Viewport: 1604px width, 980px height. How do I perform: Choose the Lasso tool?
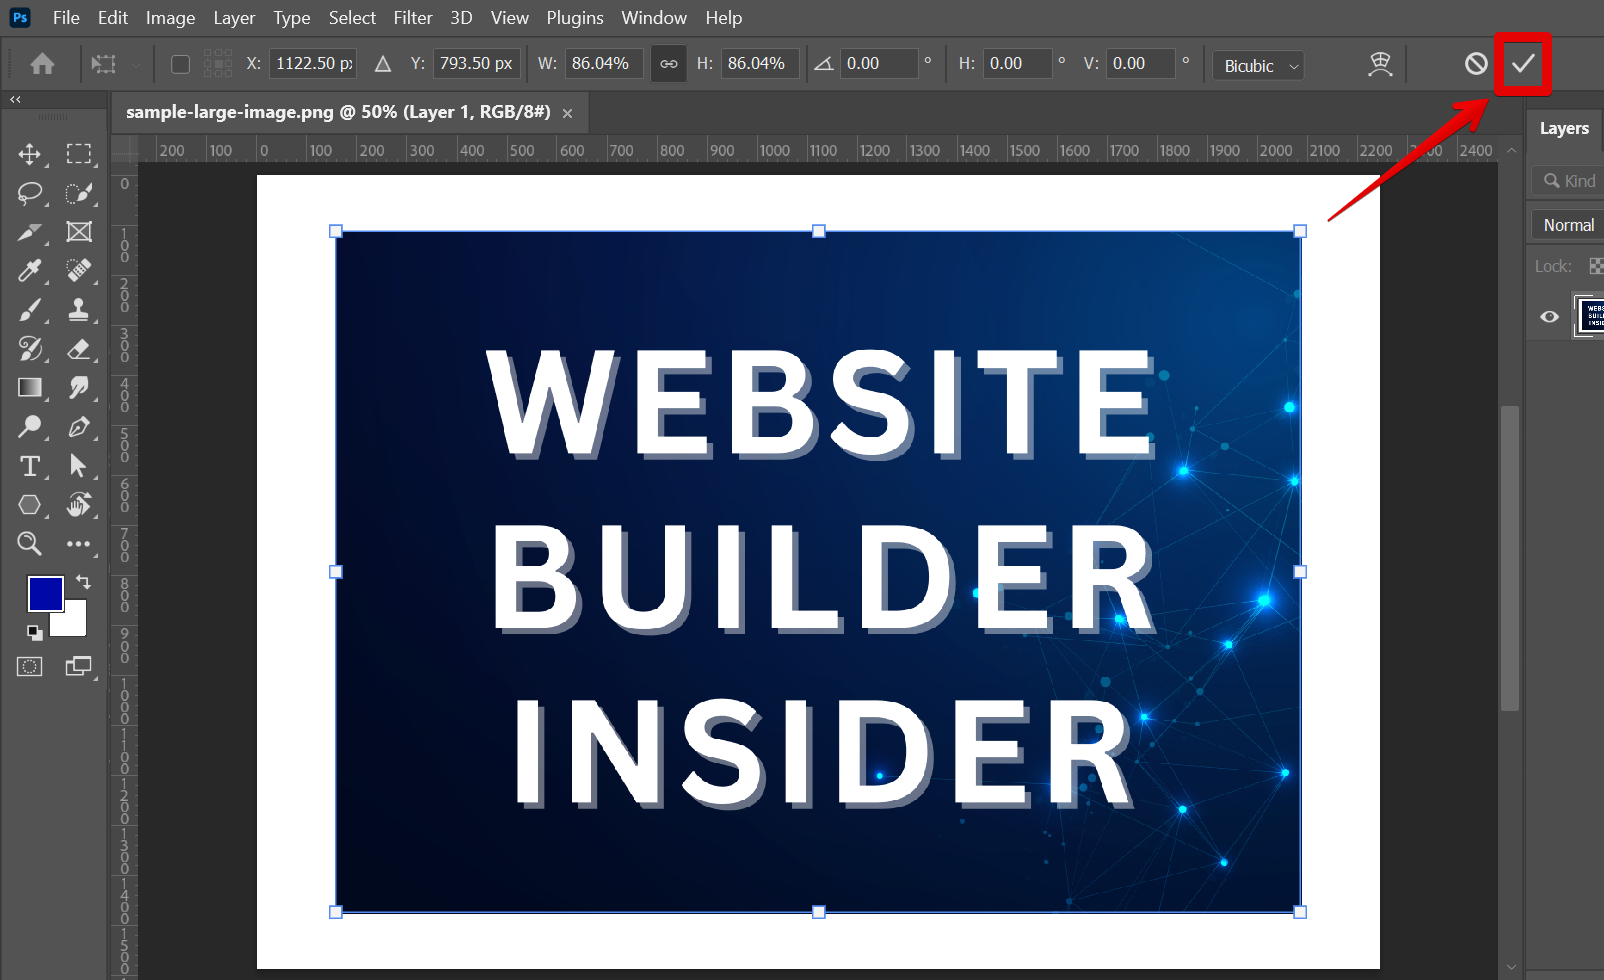click(30, 193)
